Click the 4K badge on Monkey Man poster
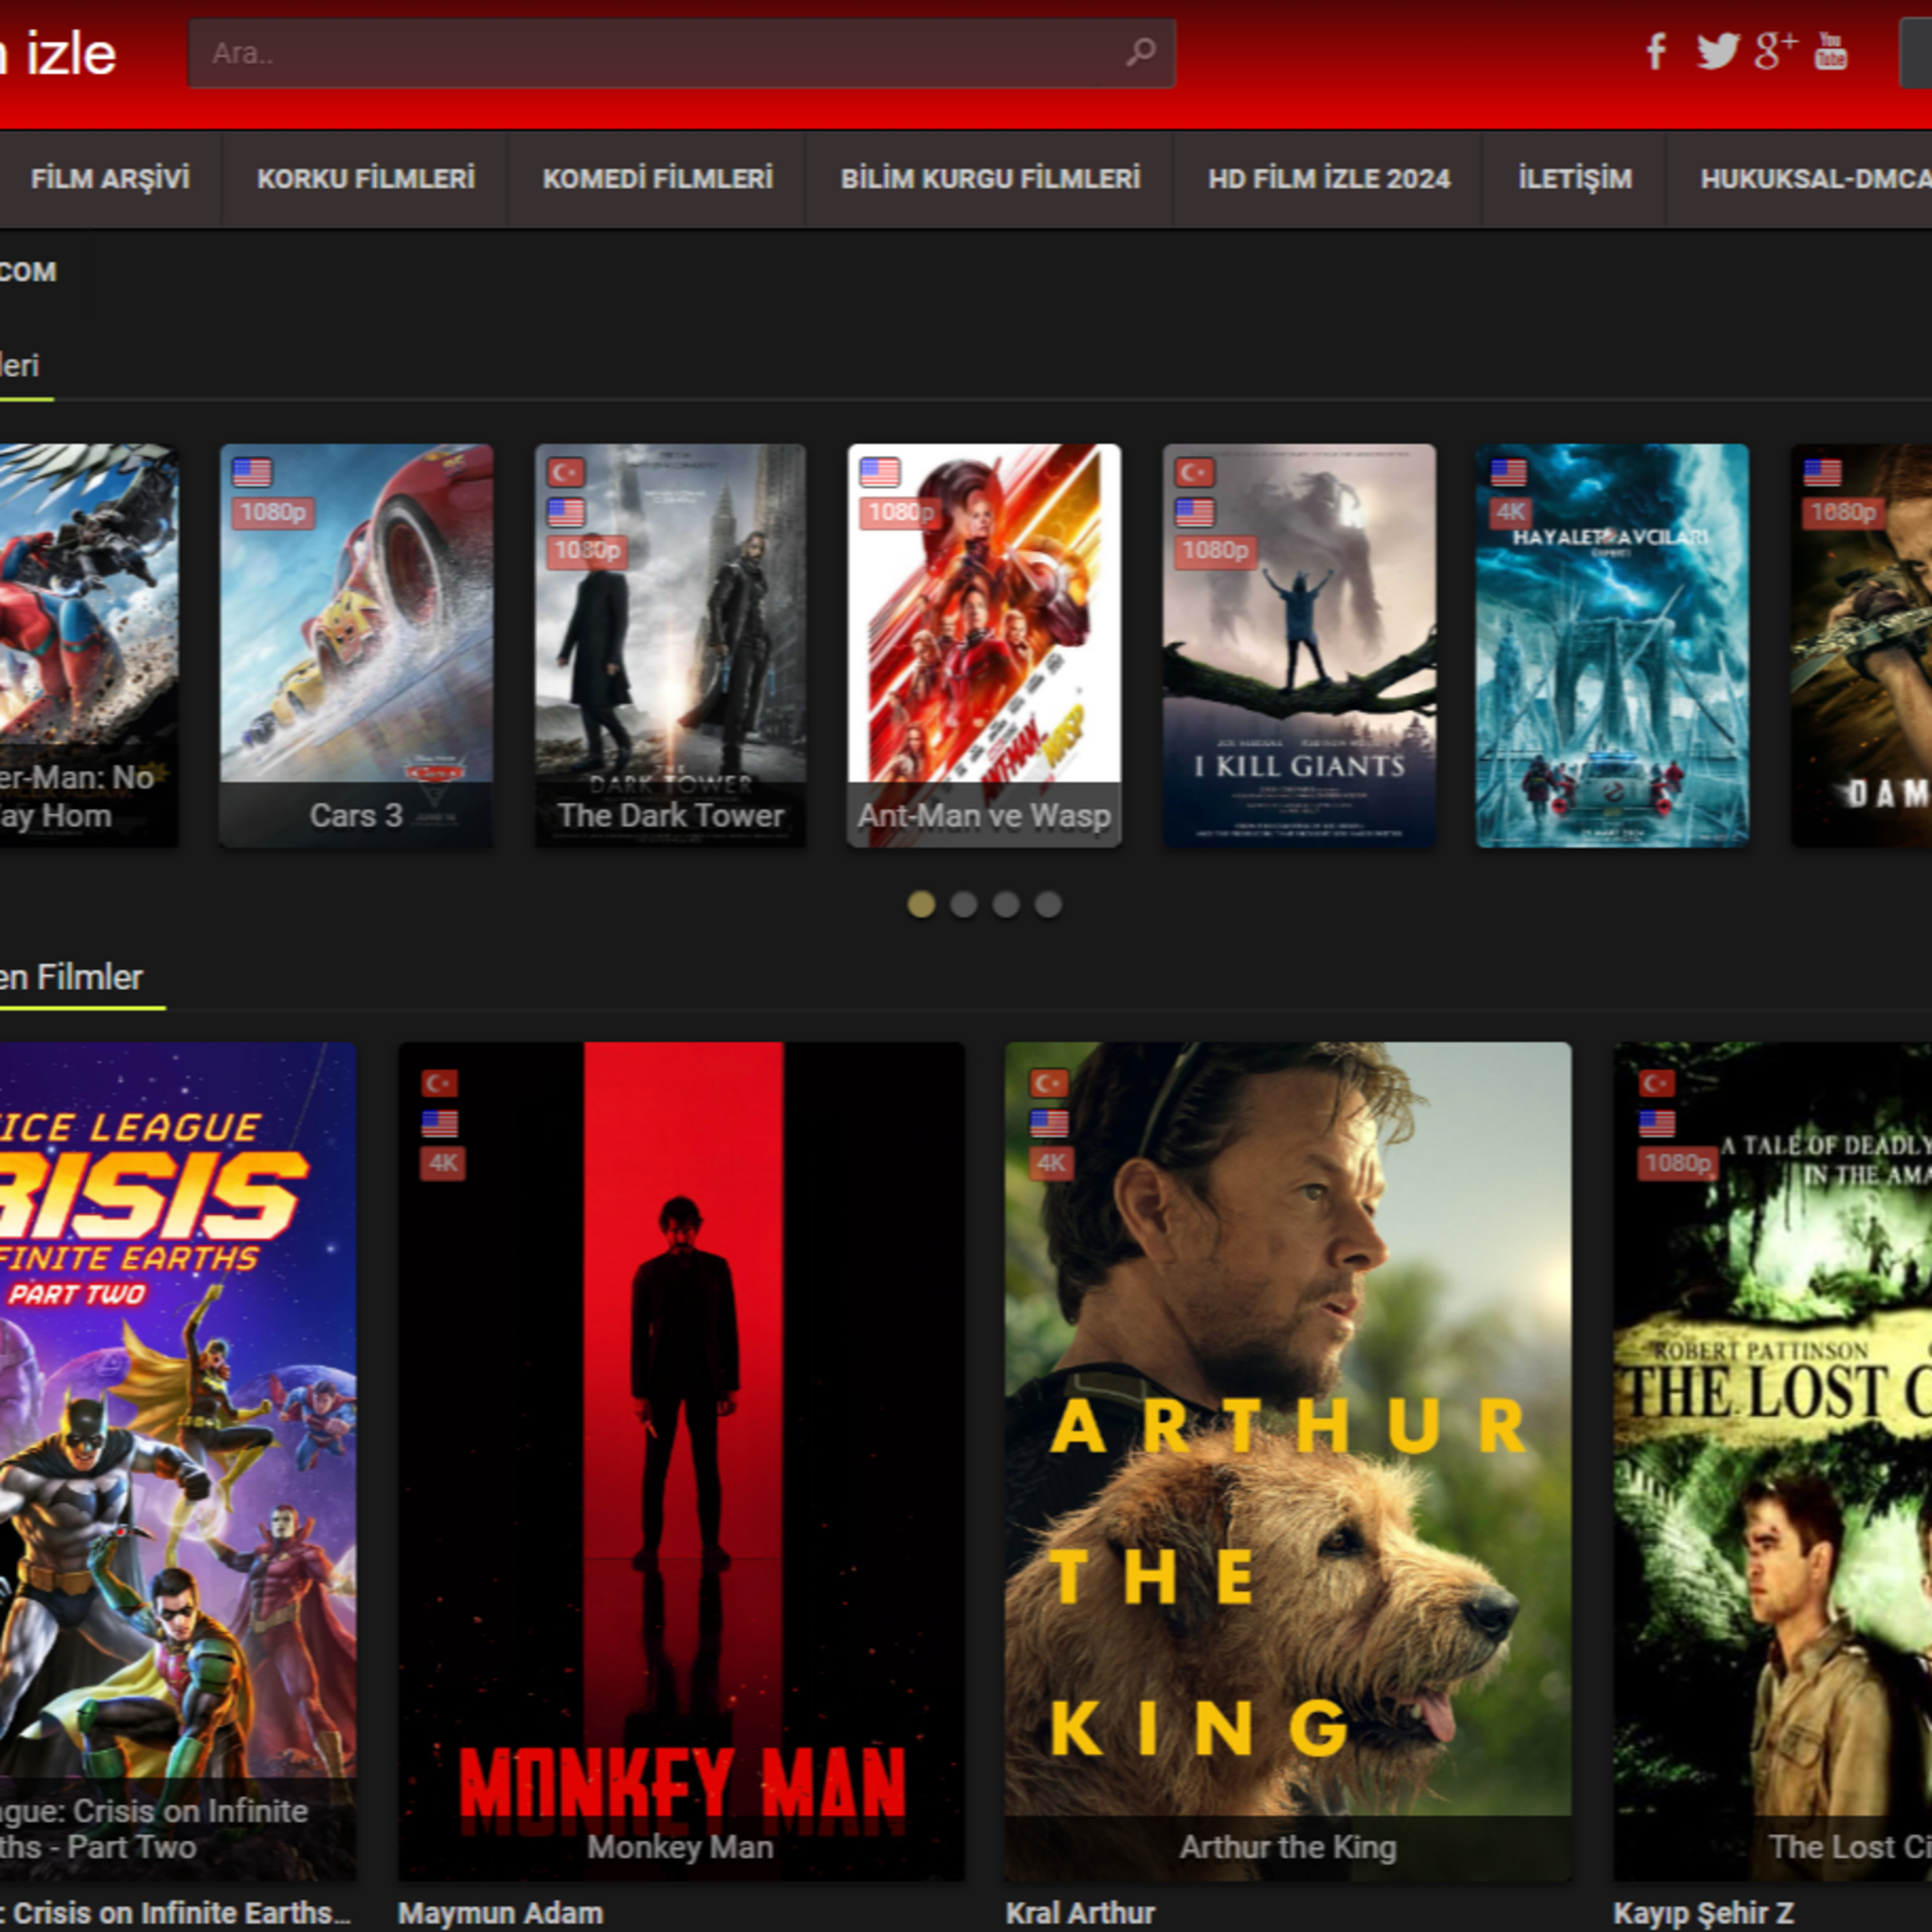This screenshot has height=1932, width=1932. pyautogui.click(x=442, y=1163)
